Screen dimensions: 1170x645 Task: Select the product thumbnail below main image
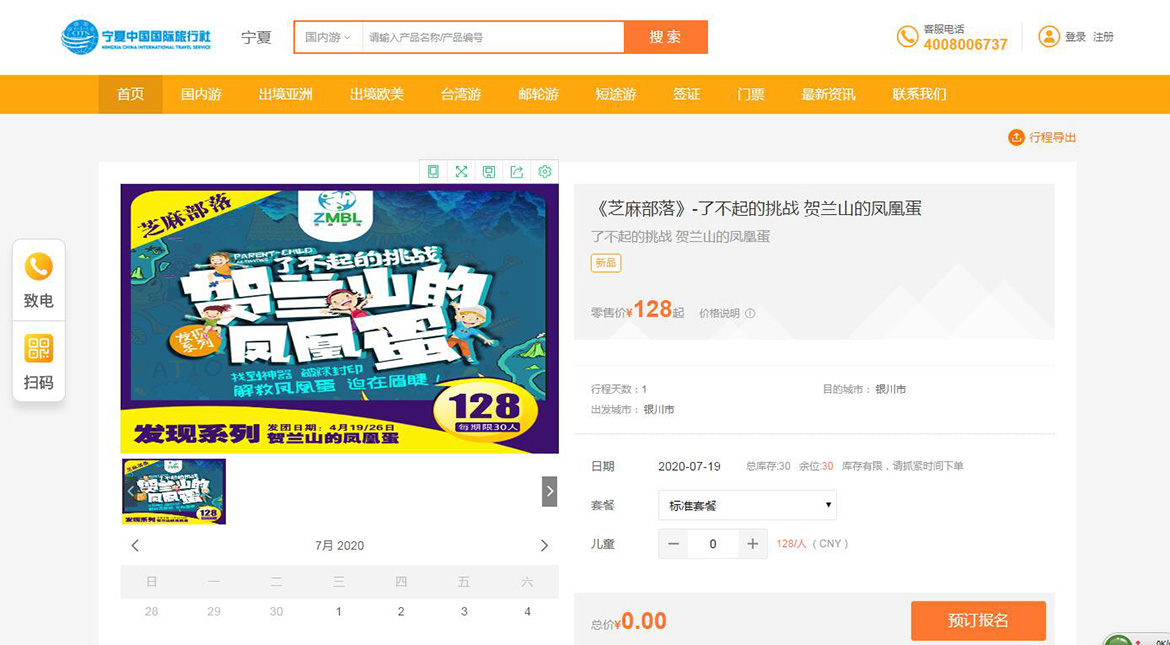(174, 491)
